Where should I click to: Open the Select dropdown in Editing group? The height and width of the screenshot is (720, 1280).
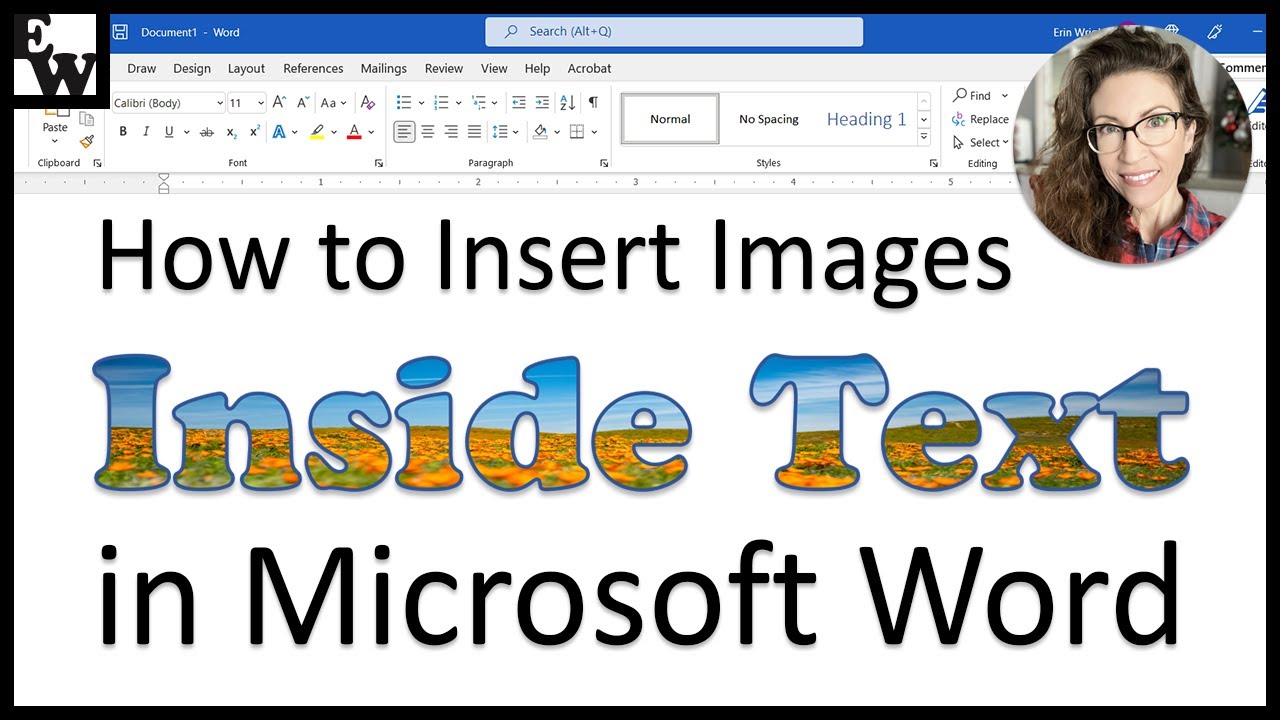pyautogui.click(x=1006, y=143)
